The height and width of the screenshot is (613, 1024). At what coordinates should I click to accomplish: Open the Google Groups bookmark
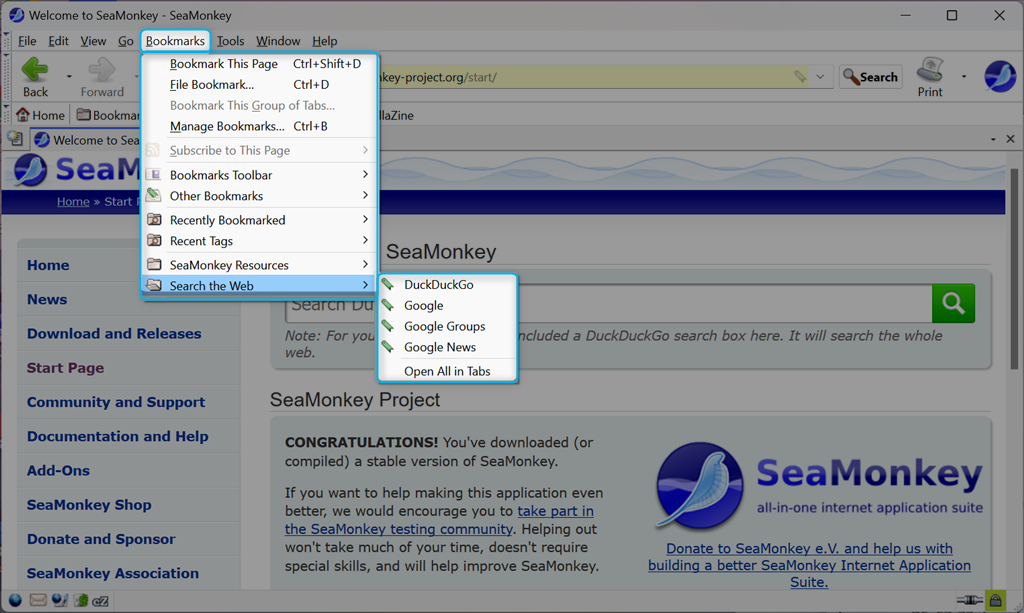click(x=447, y=326)
